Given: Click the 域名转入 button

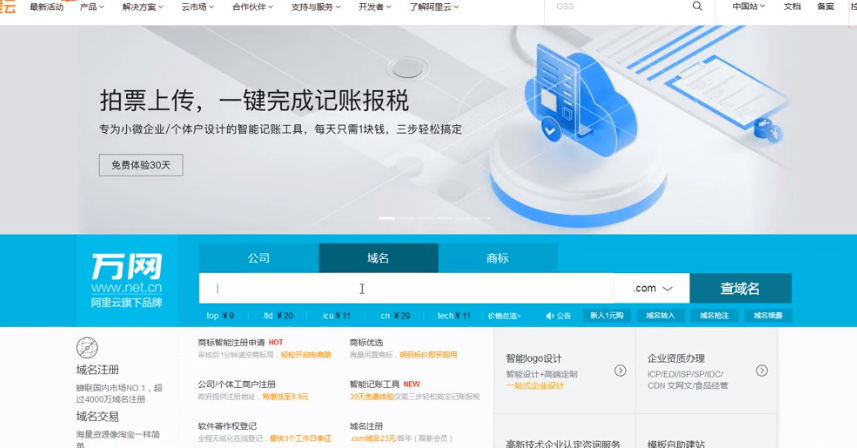Looking at the screenshot, I should point(660,315).
